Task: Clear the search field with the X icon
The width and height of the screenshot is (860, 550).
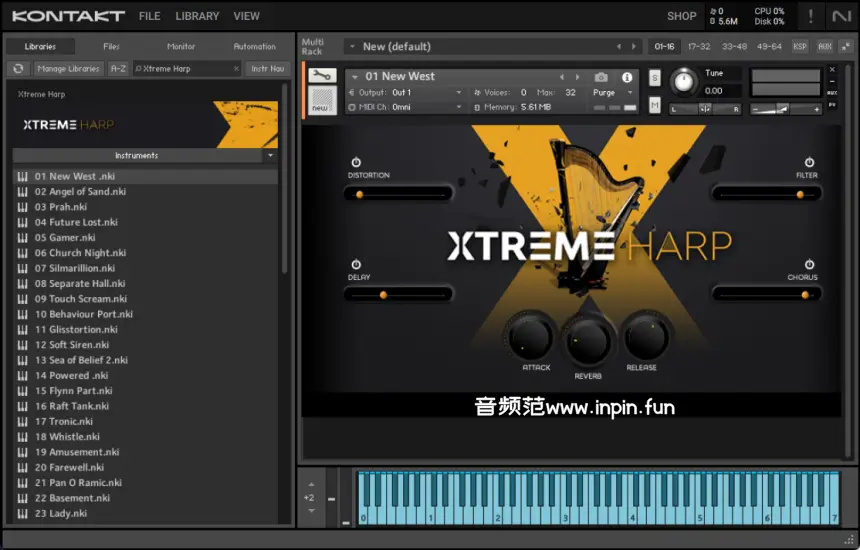Action: click(x=236, y=69)
